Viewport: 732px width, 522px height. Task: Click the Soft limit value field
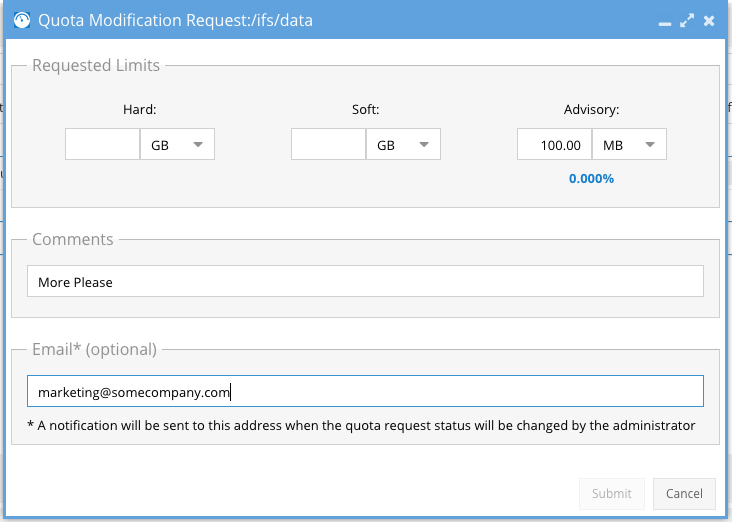[x=329, y=144]
